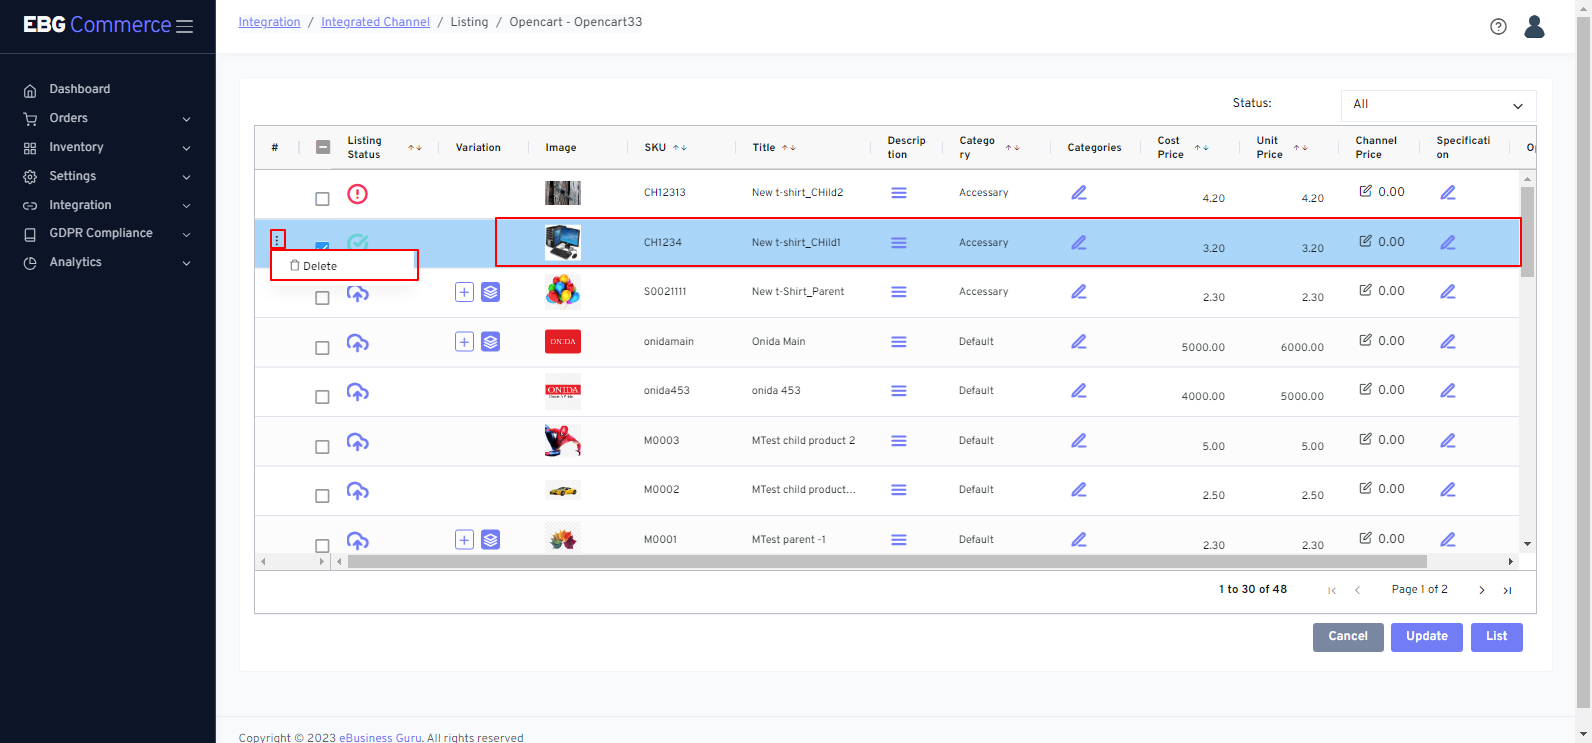1592x743 pixels.
Task: Click the hamburger menu icon beside EBG Commerce
Action: [x=184, y=26]
